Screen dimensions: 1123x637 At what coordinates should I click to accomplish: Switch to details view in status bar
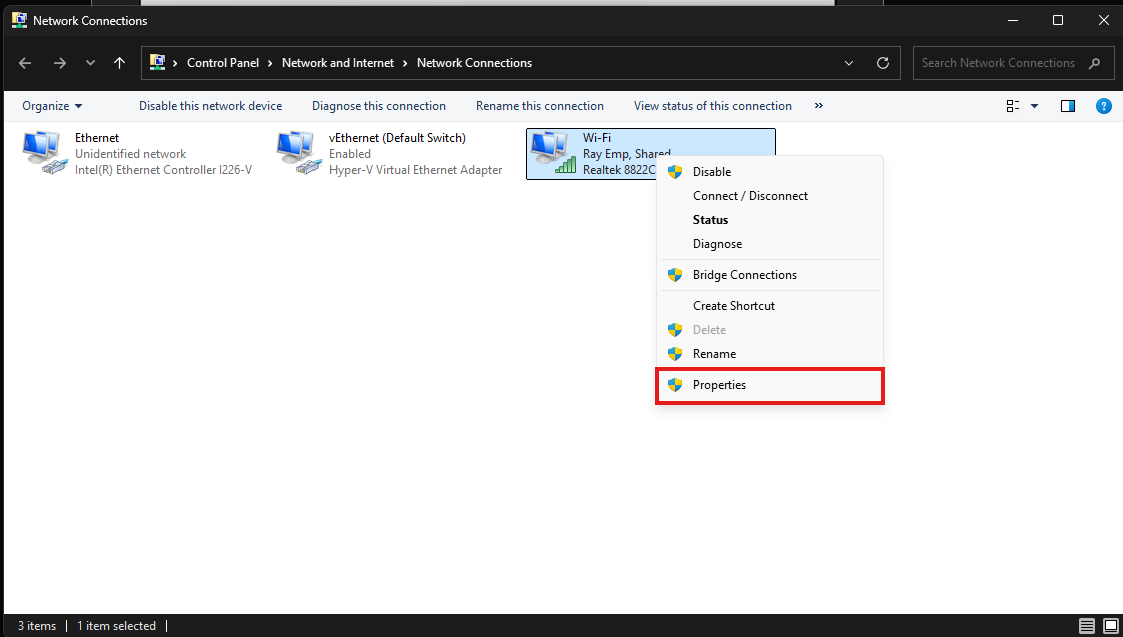pyautogui.click(x=1086, y=626)
